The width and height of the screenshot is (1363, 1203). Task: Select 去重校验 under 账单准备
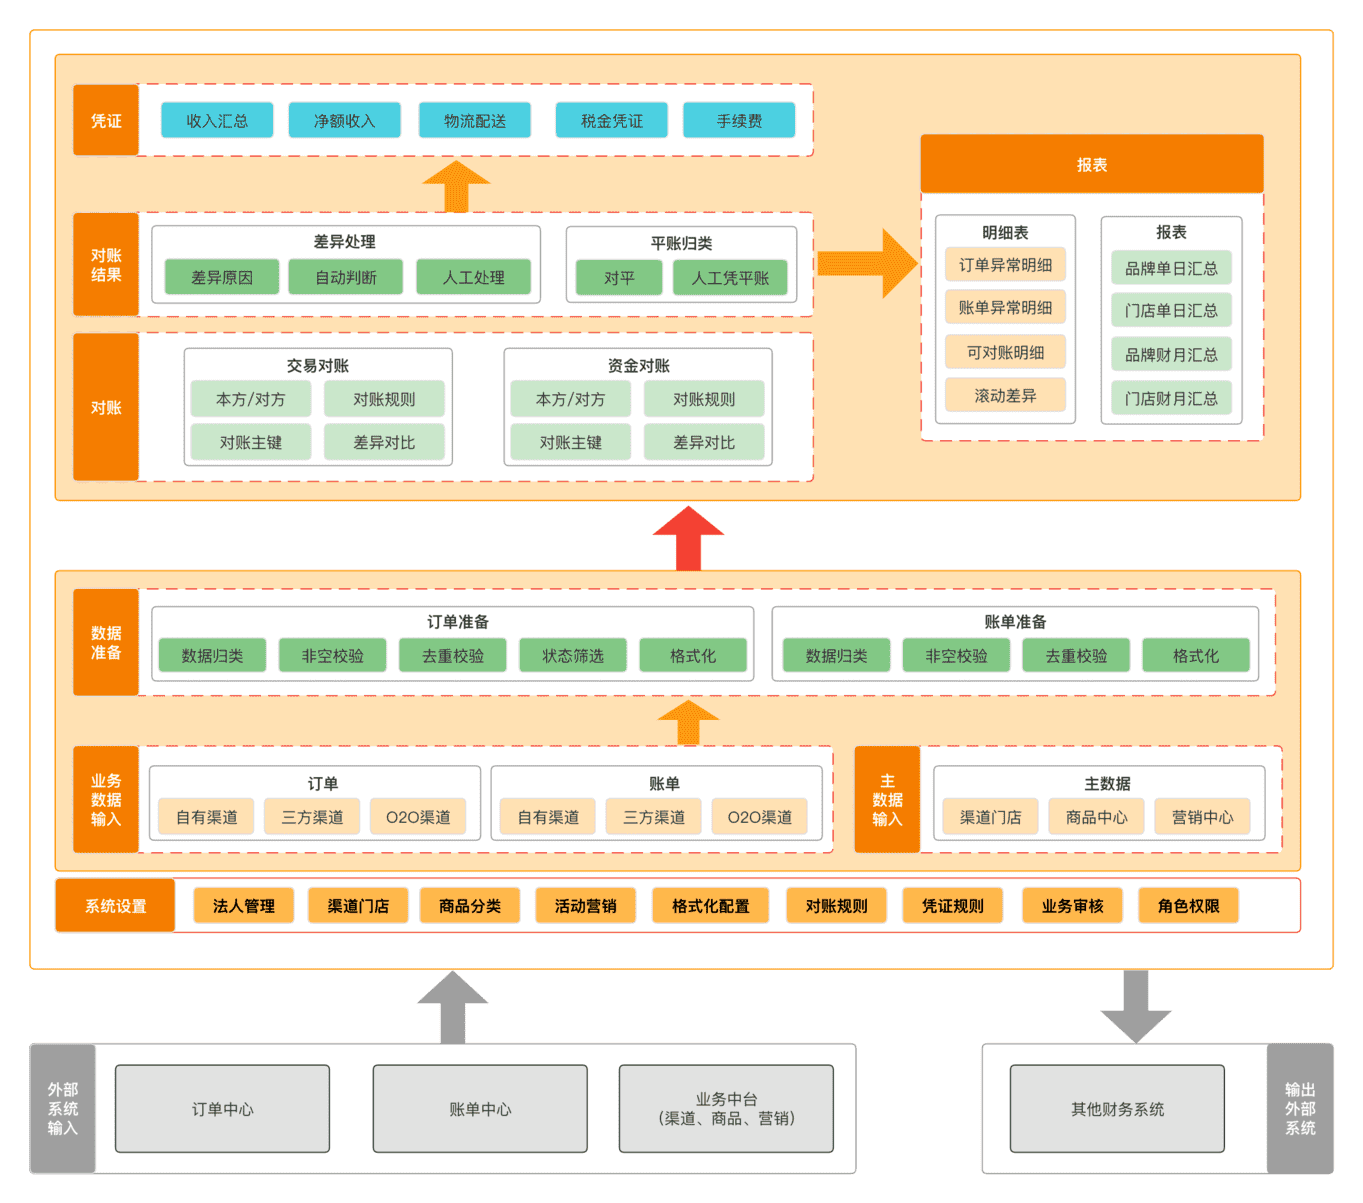(x=1077, y=656)
